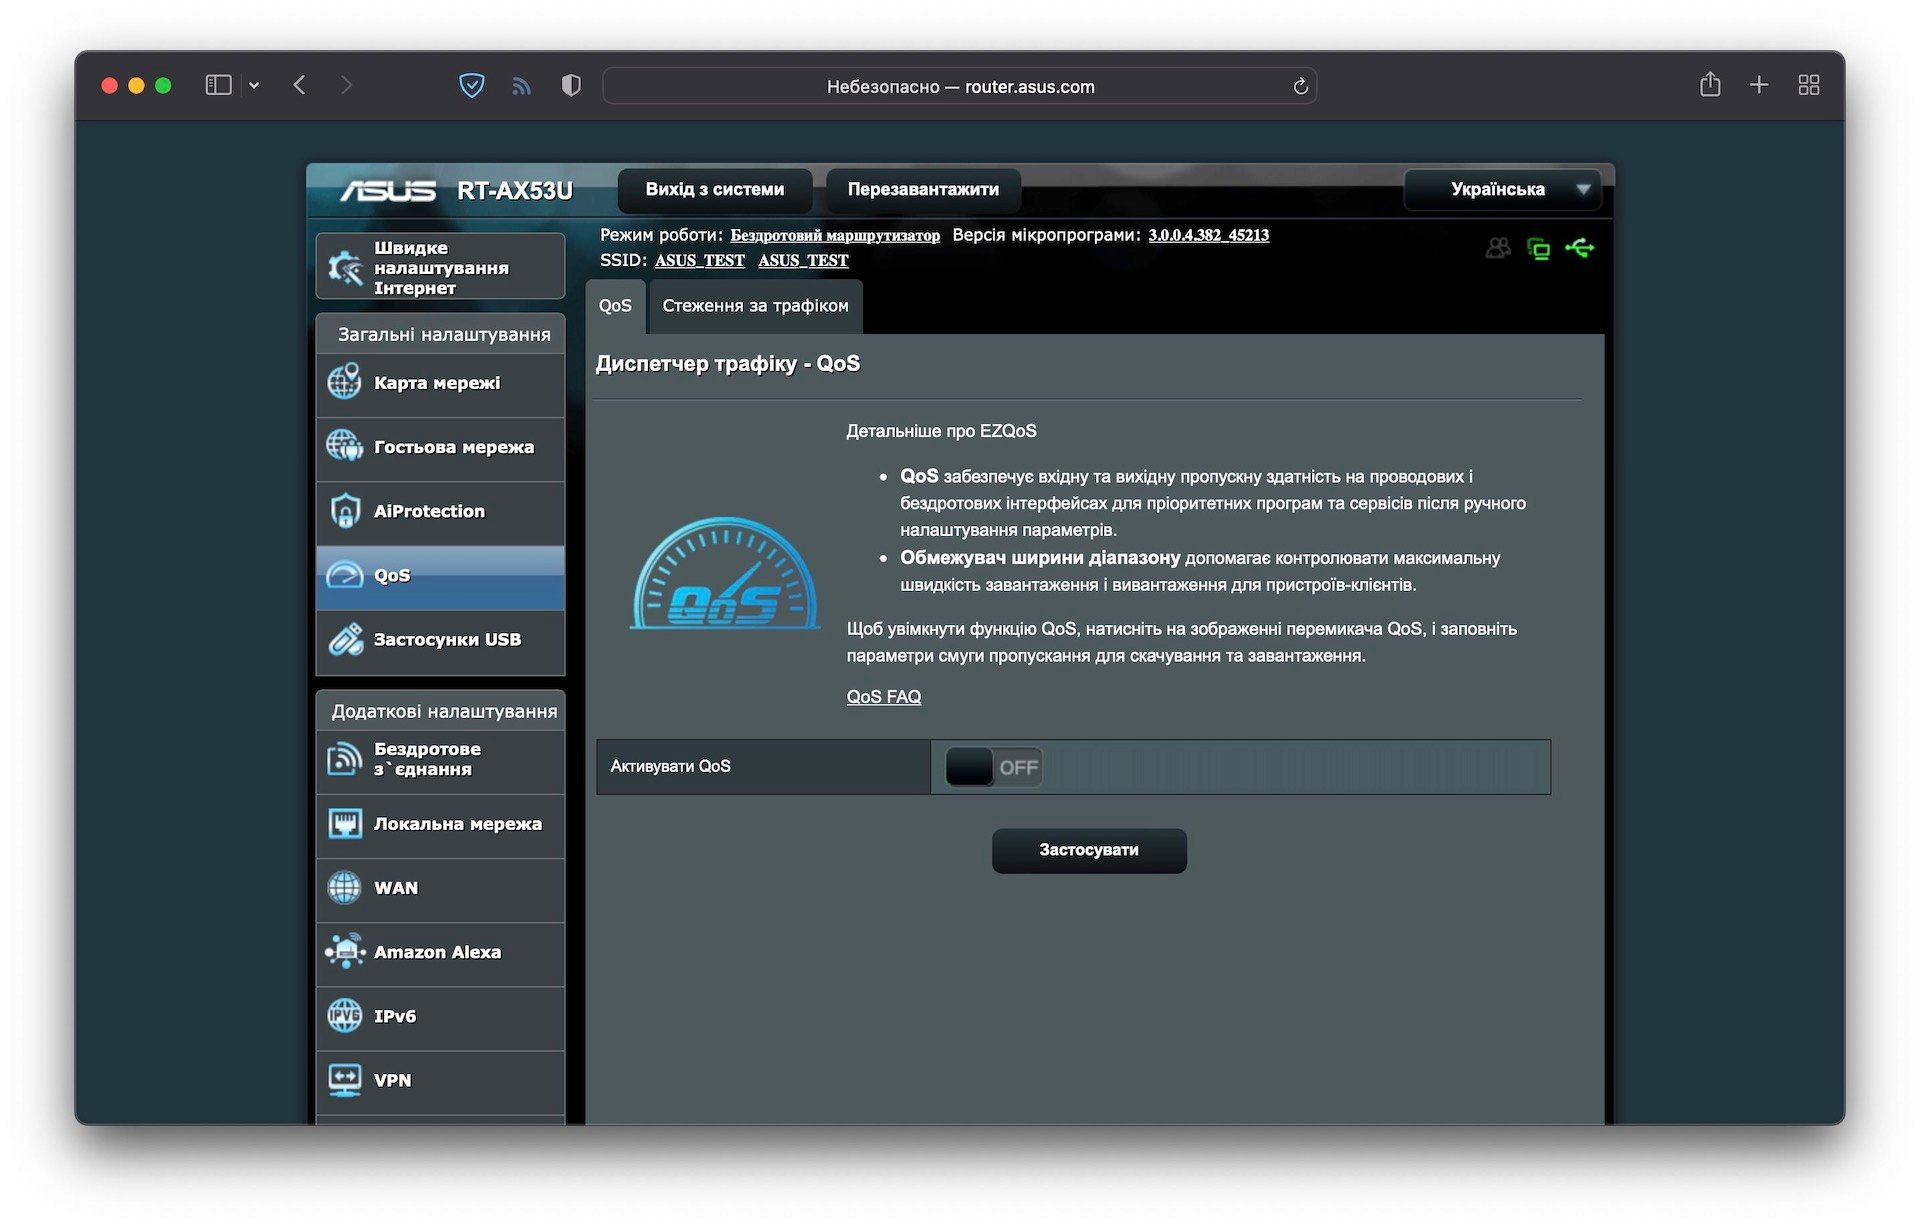Click the large QoS speedometer image
The height and width of the screenshot is (1224, 1920).
725,573
